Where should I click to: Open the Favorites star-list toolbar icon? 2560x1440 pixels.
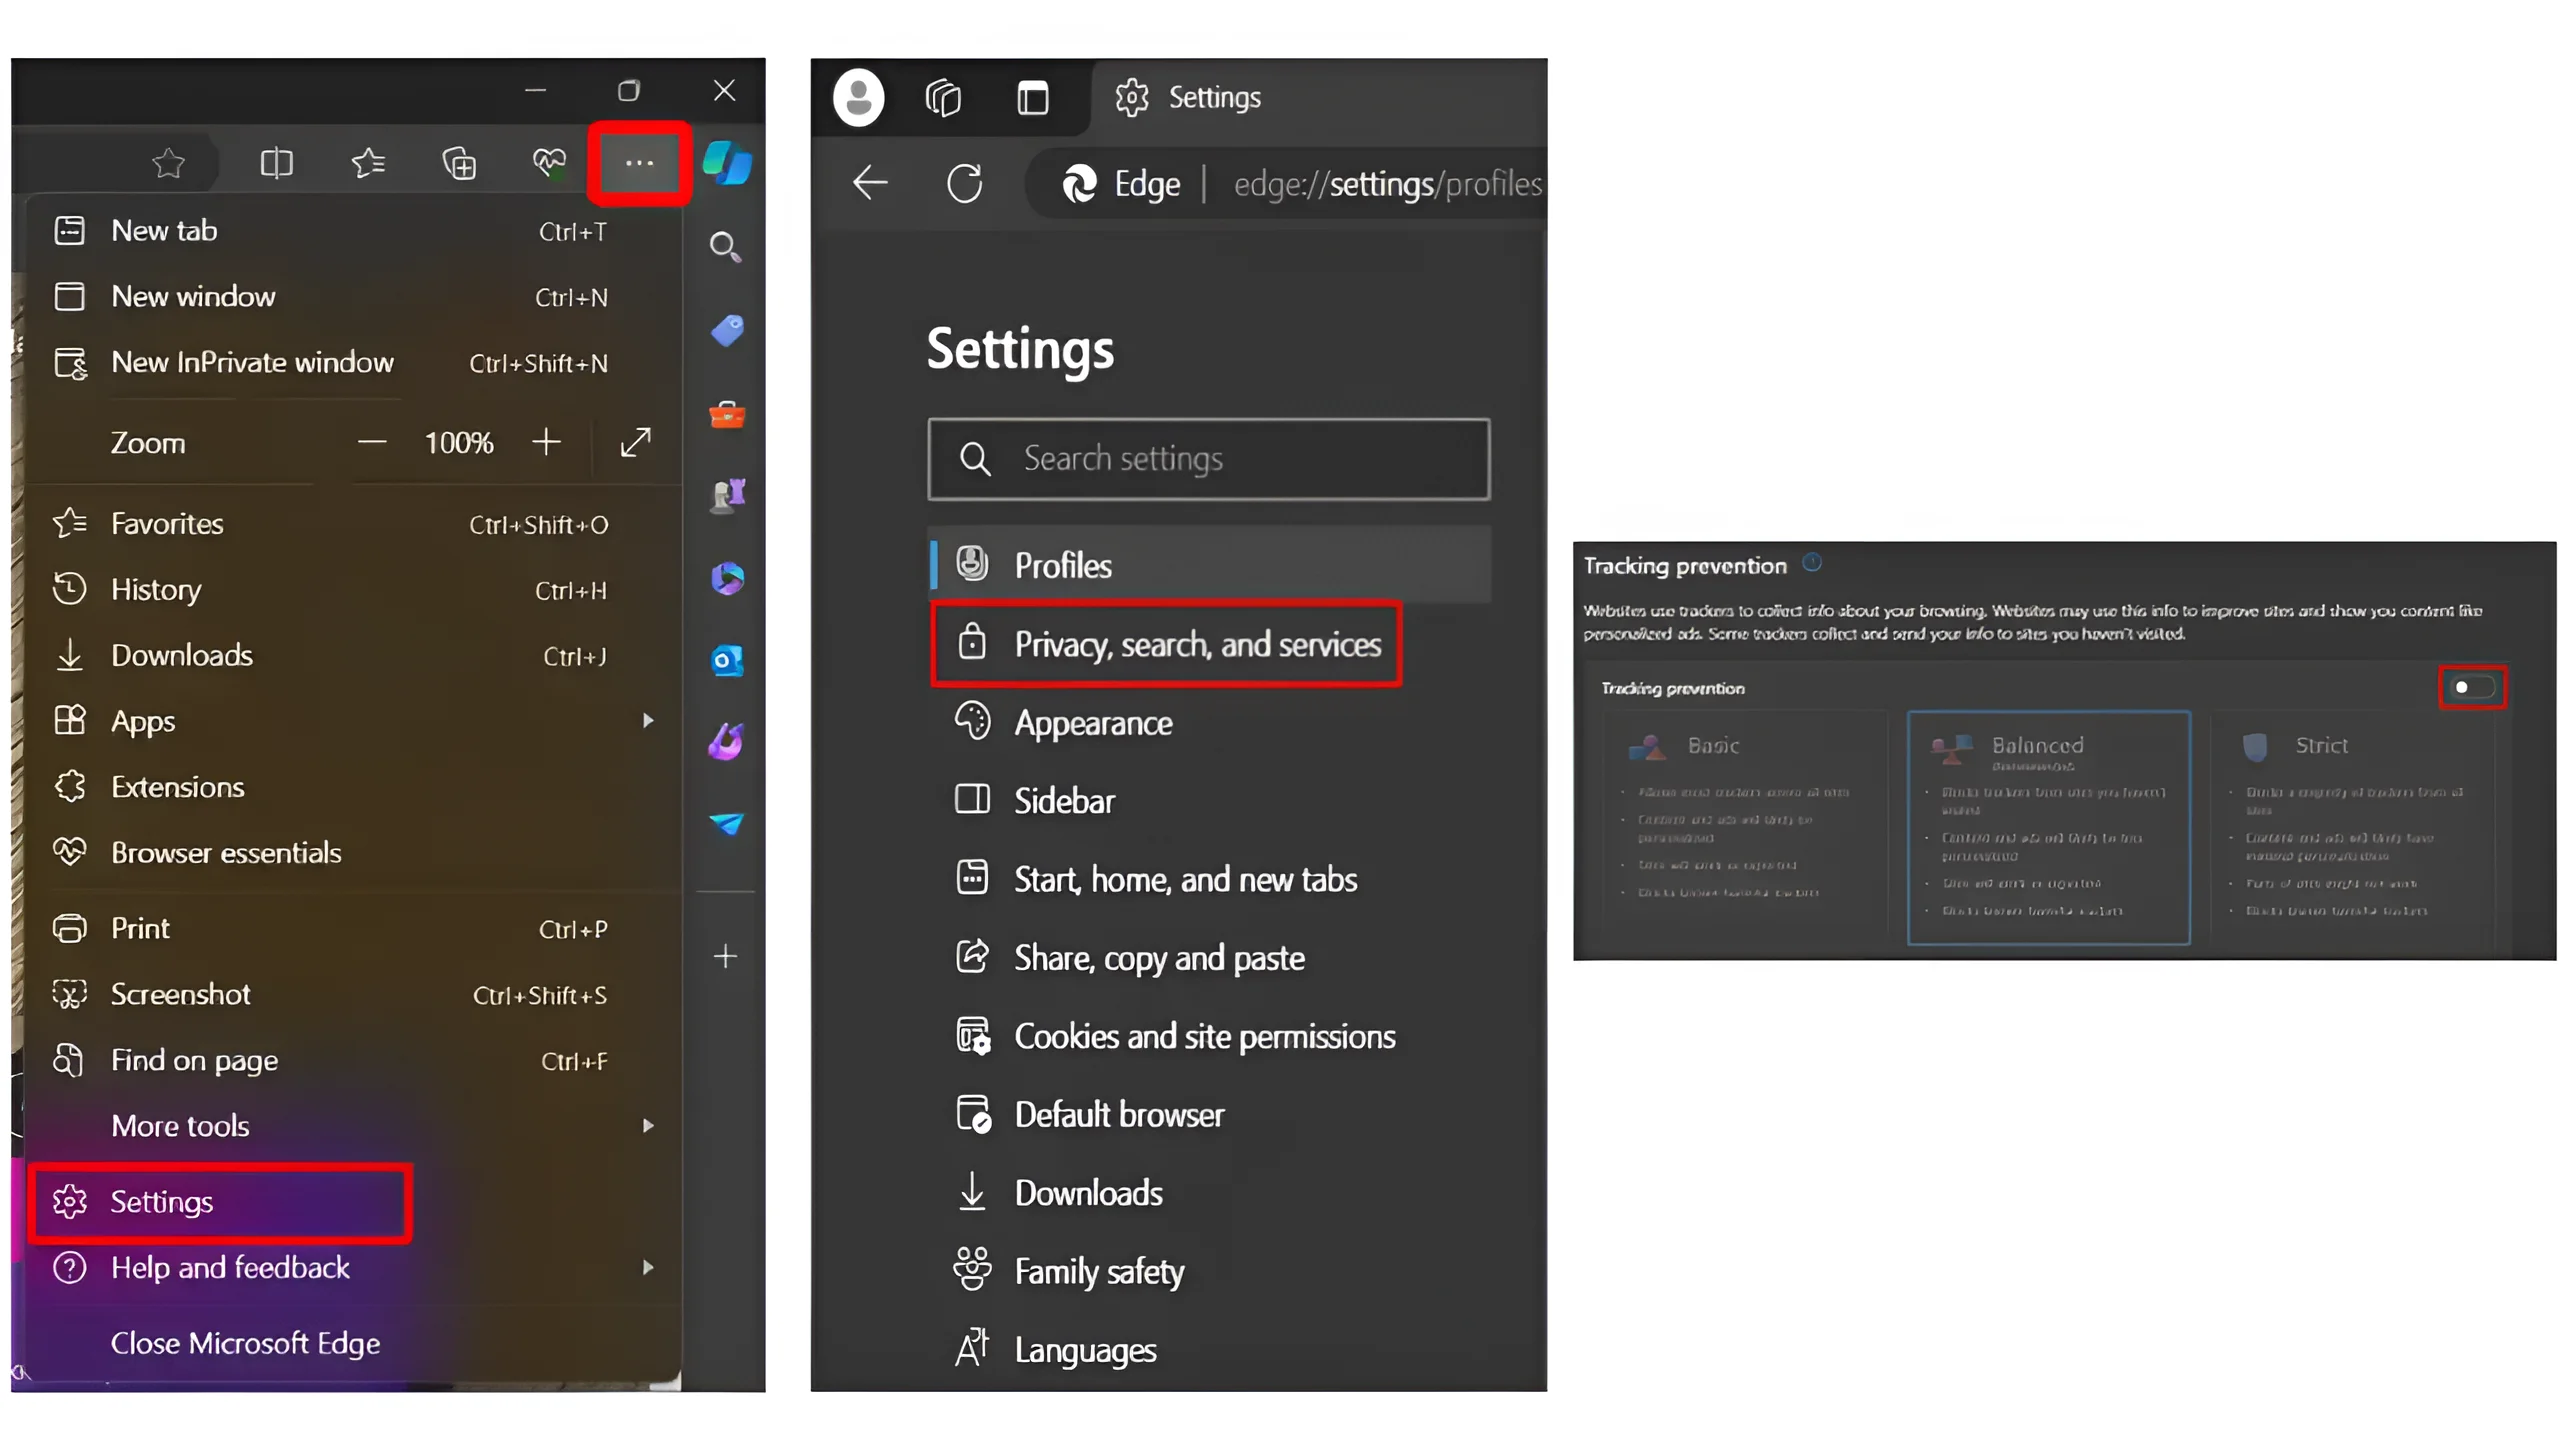(368, 162)
